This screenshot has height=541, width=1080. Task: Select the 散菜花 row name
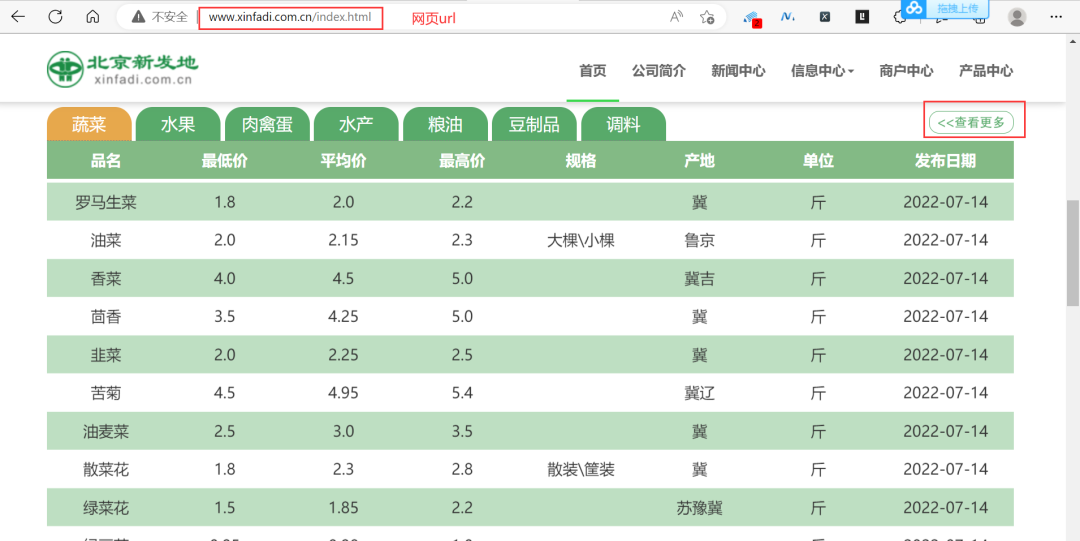106,470
